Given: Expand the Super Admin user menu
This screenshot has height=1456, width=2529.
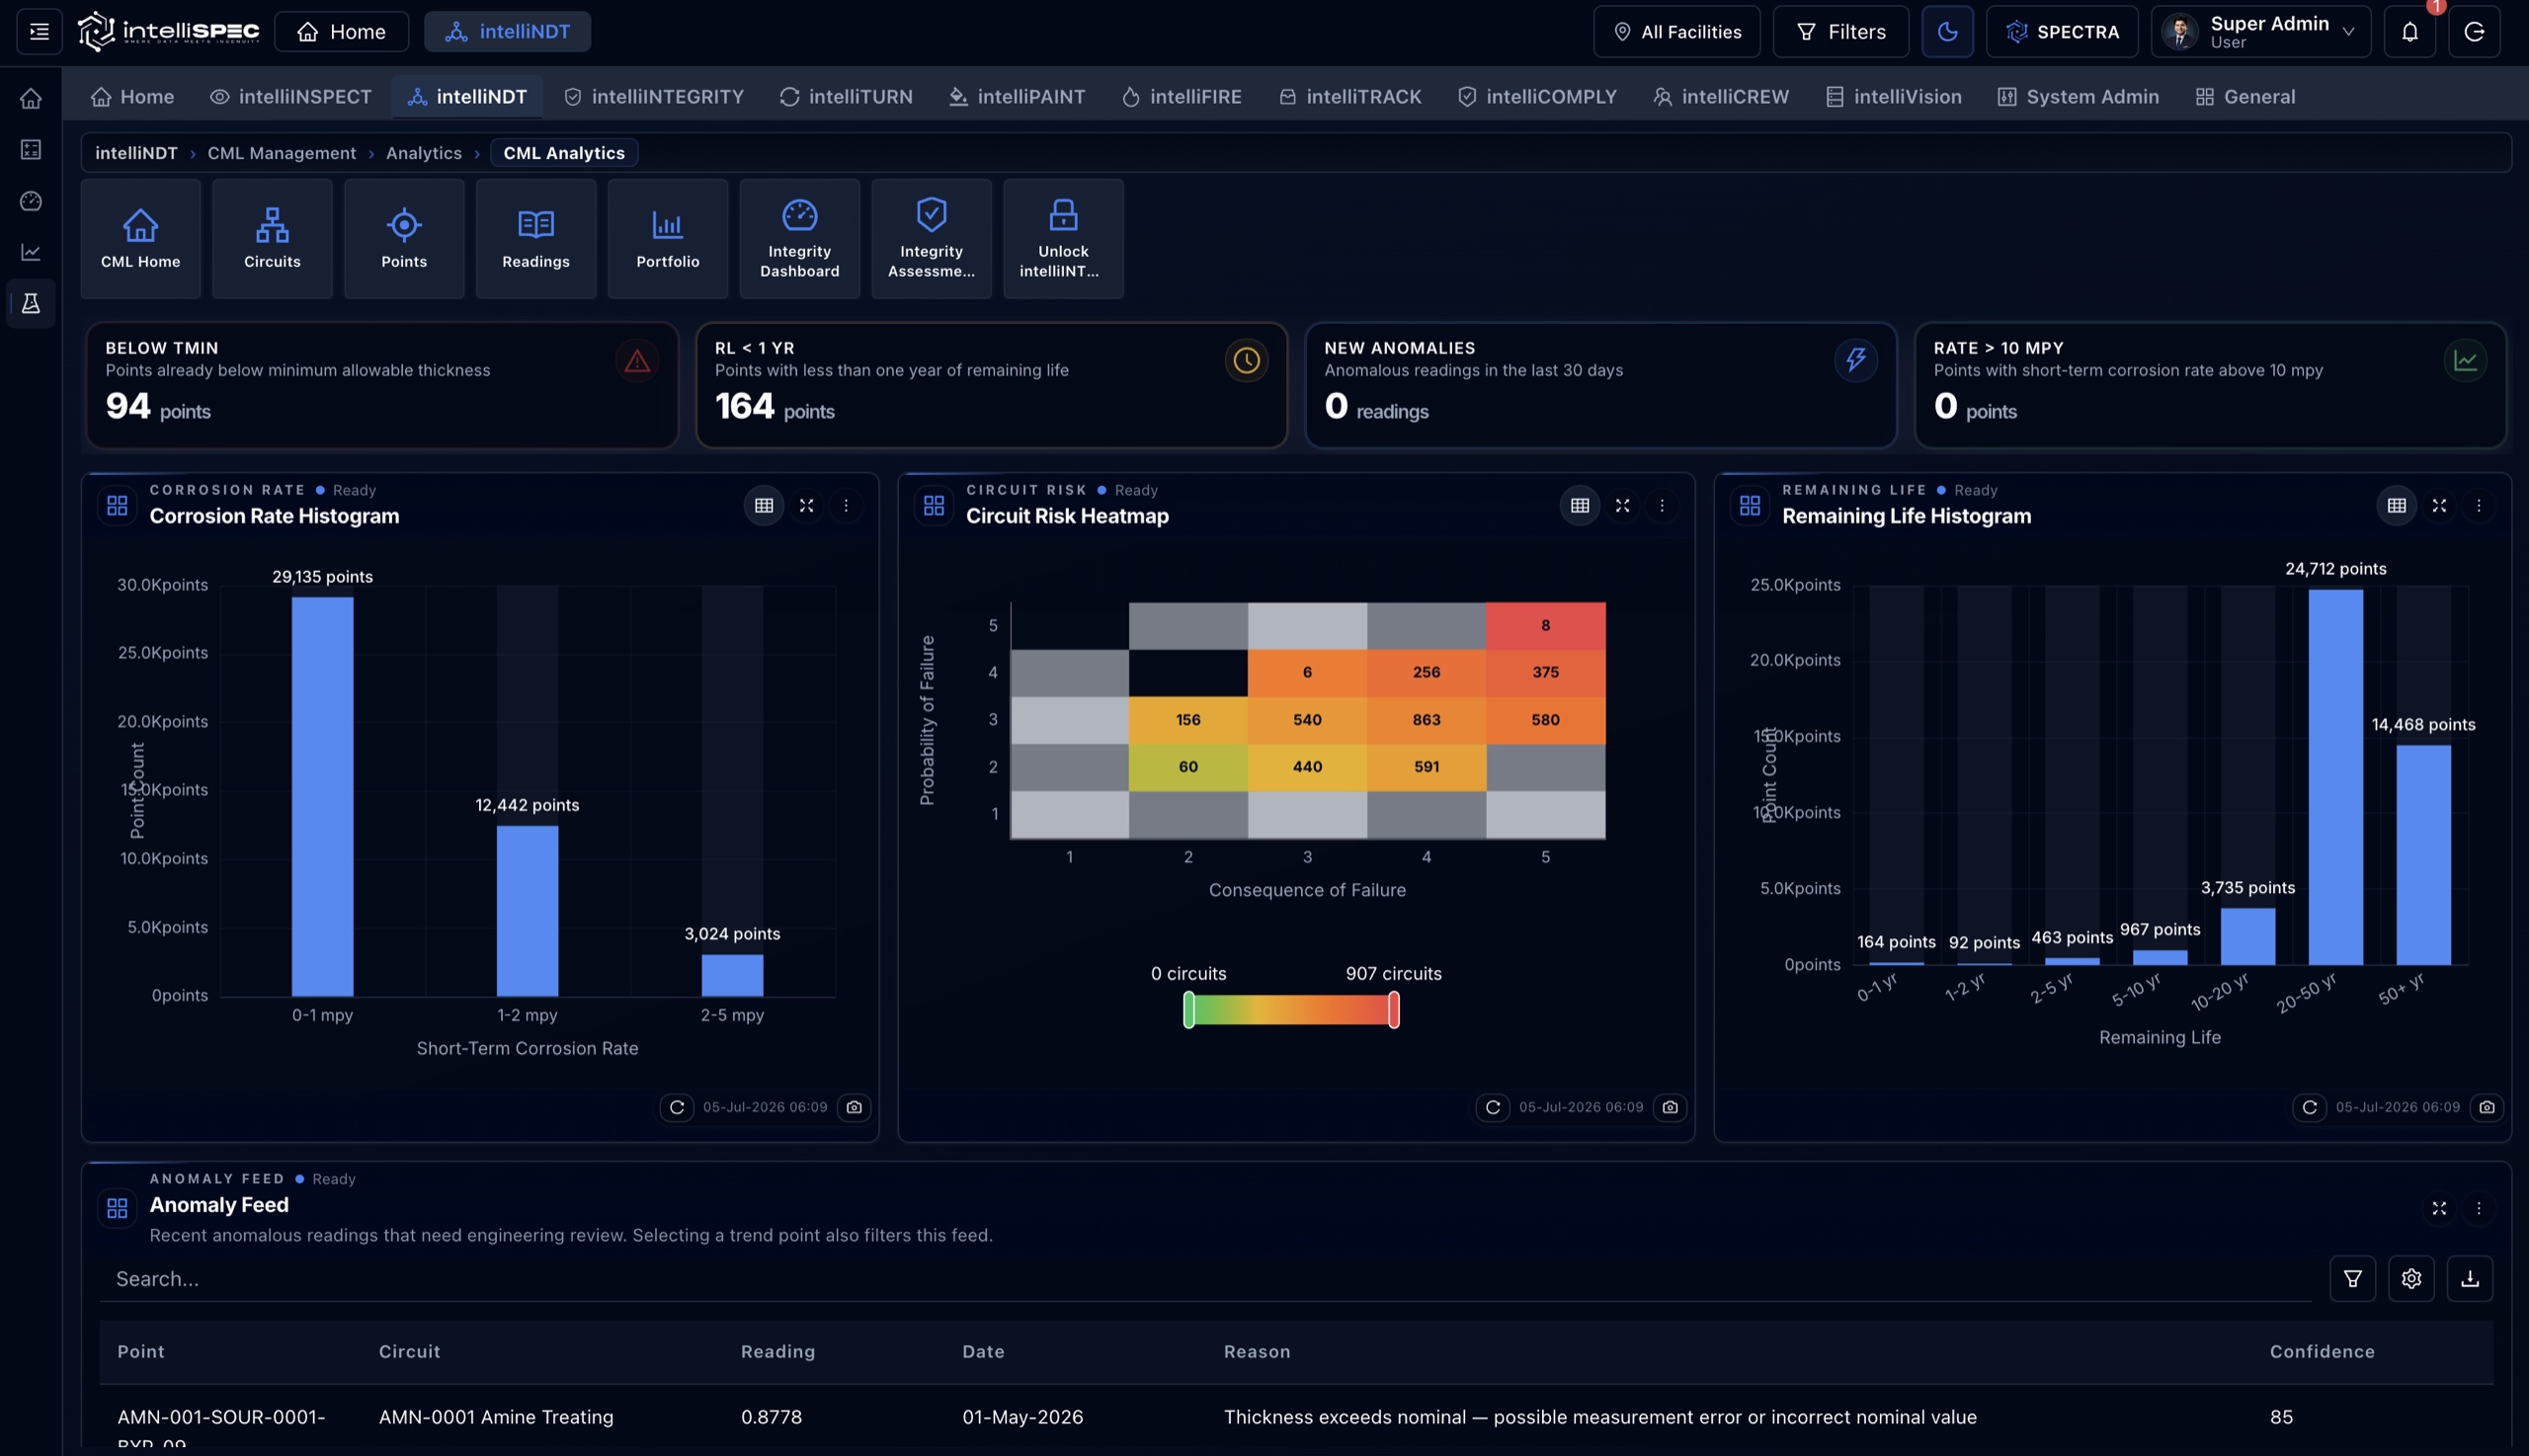Looking at the screenshot, I should coord(2260,32).
